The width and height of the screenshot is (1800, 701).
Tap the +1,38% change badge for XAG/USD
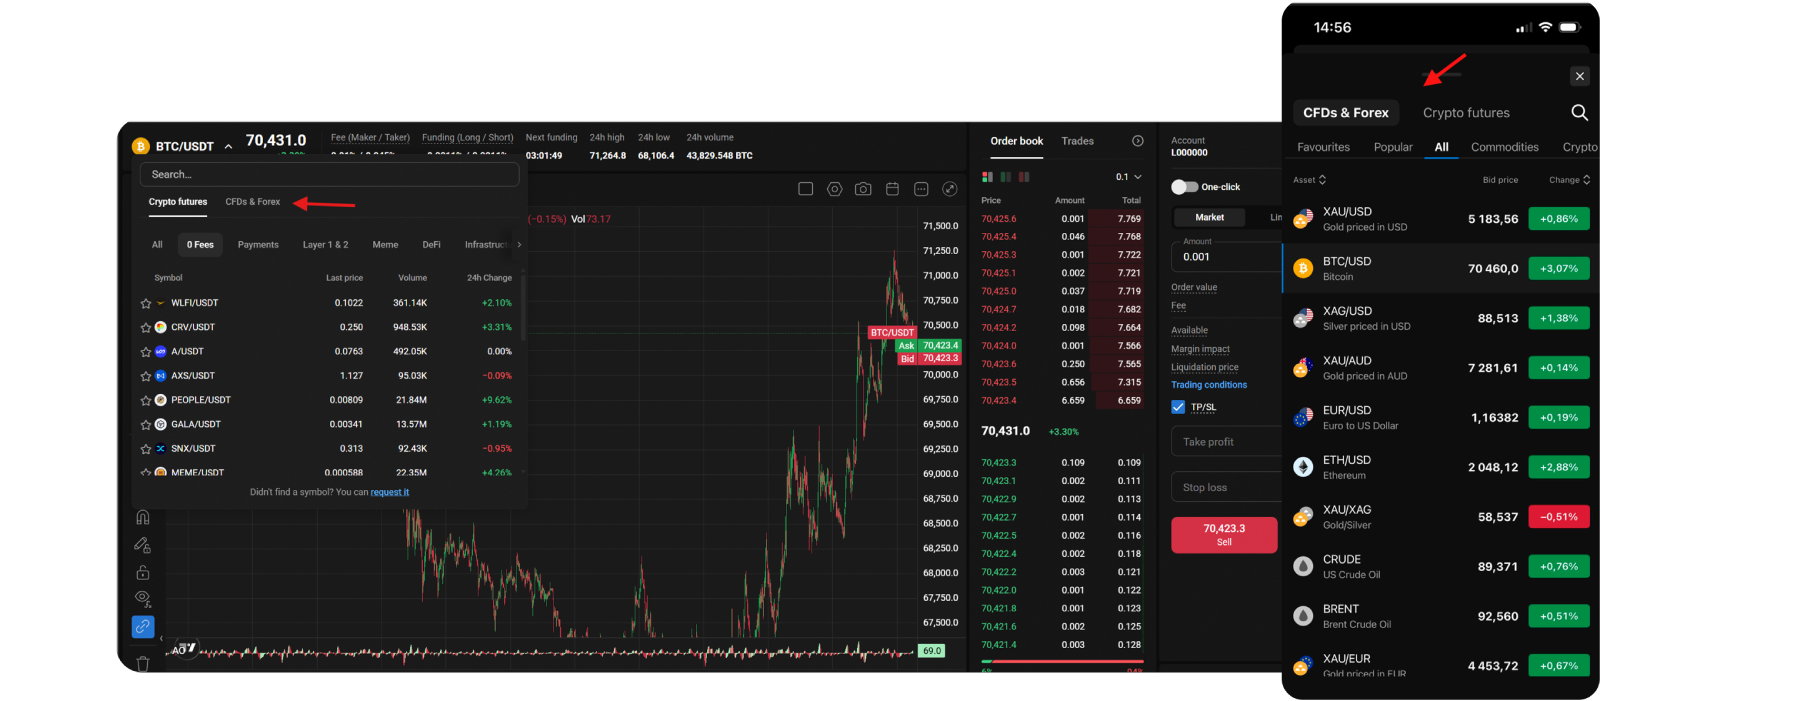(1559, 318)
